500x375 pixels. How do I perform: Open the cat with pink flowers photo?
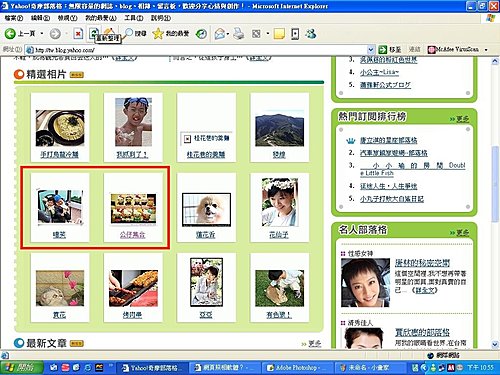(x=60, y=288)
